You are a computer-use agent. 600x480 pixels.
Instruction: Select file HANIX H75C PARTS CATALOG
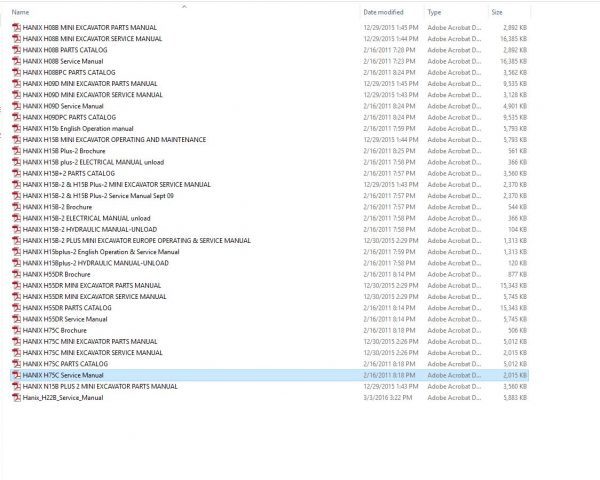[x=269, y=364]
